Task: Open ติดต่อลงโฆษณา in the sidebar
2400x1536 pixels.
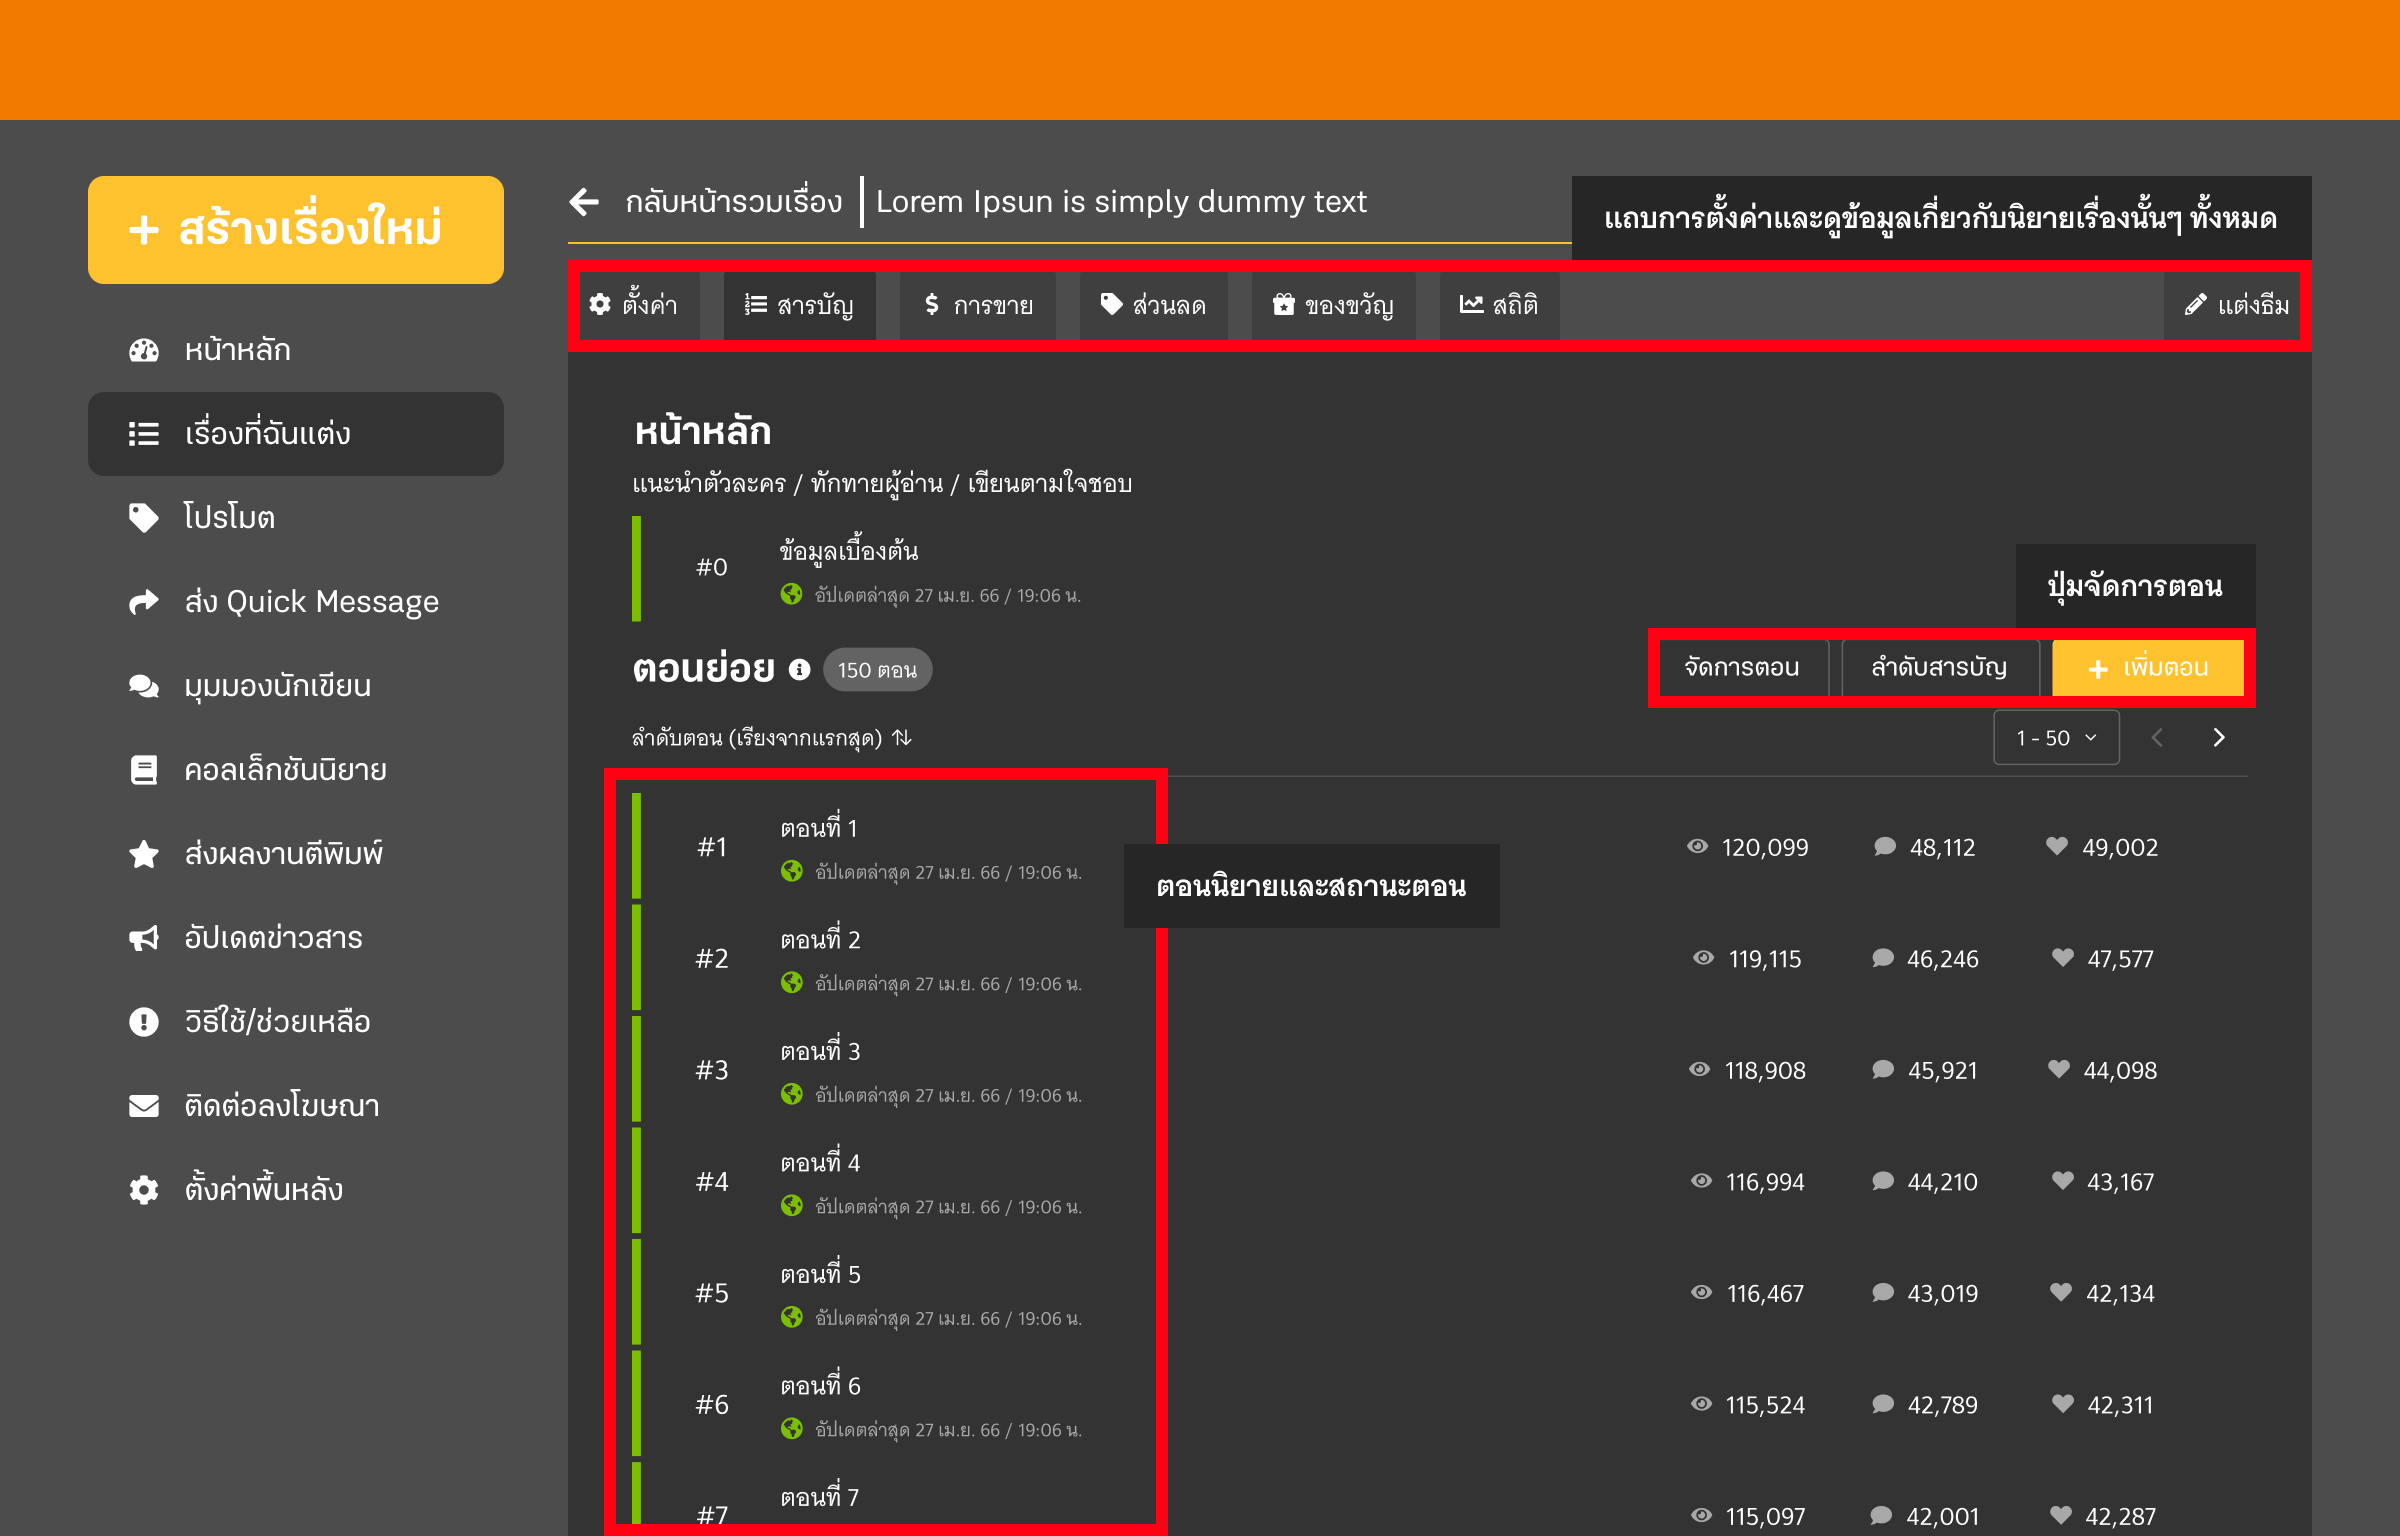Action: (x=296, y=1105)
